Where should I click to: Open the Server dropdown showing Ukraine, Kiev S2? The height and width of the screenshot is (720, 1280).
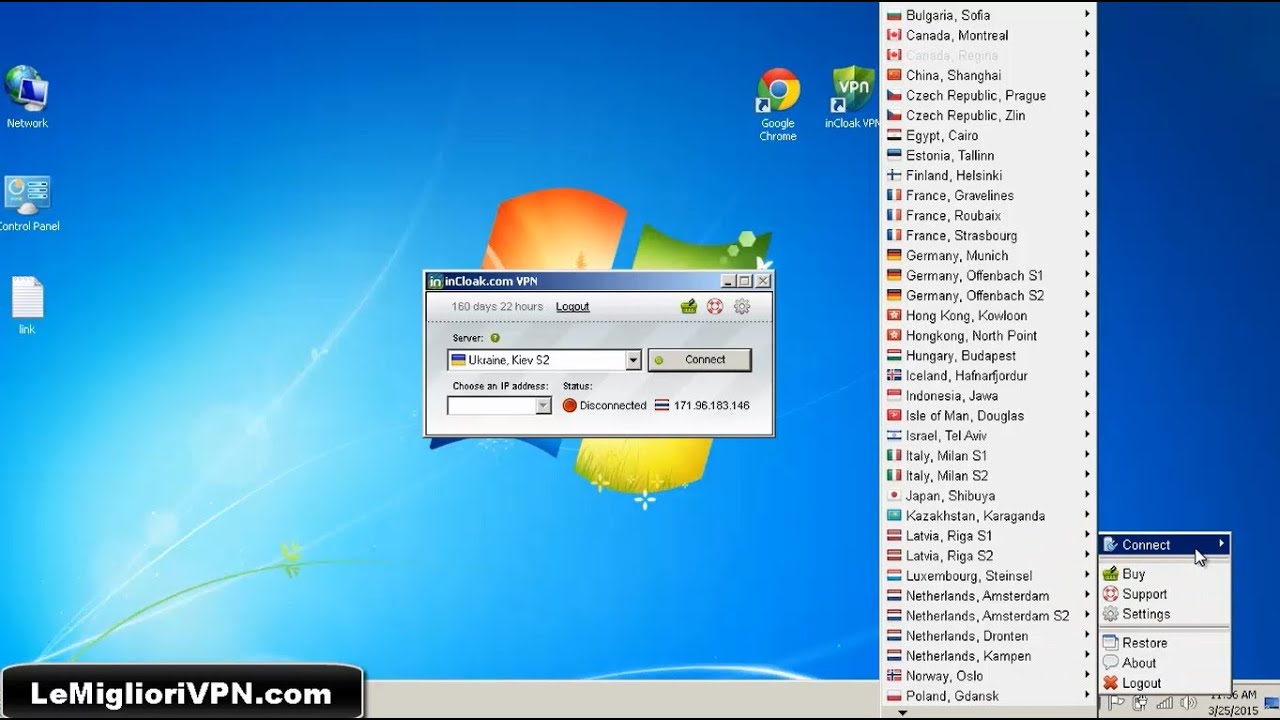click(x=544, y=360)
